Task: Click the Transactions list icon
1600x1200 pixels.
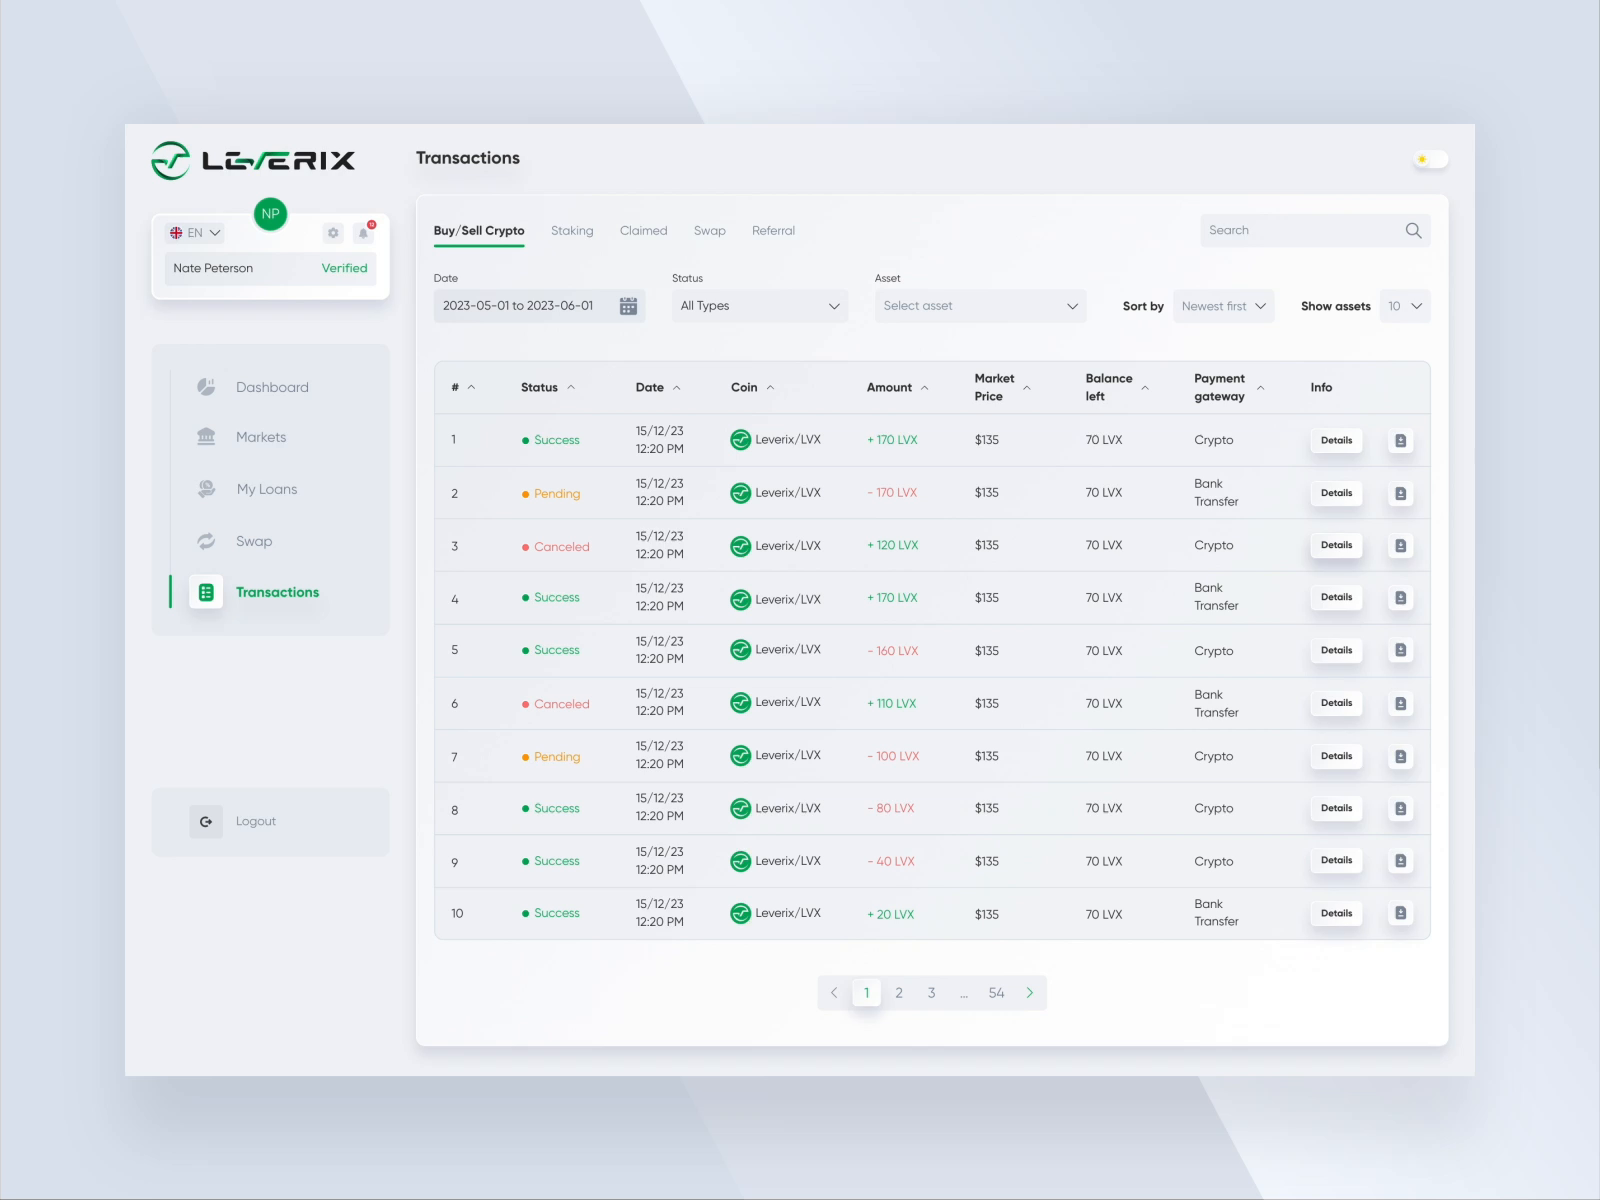Action: pos(206,592)
